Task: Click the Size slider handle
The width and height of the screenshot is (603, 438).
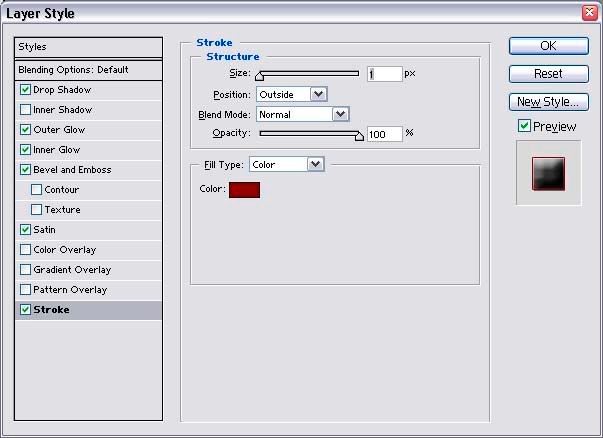Action: 260,76
